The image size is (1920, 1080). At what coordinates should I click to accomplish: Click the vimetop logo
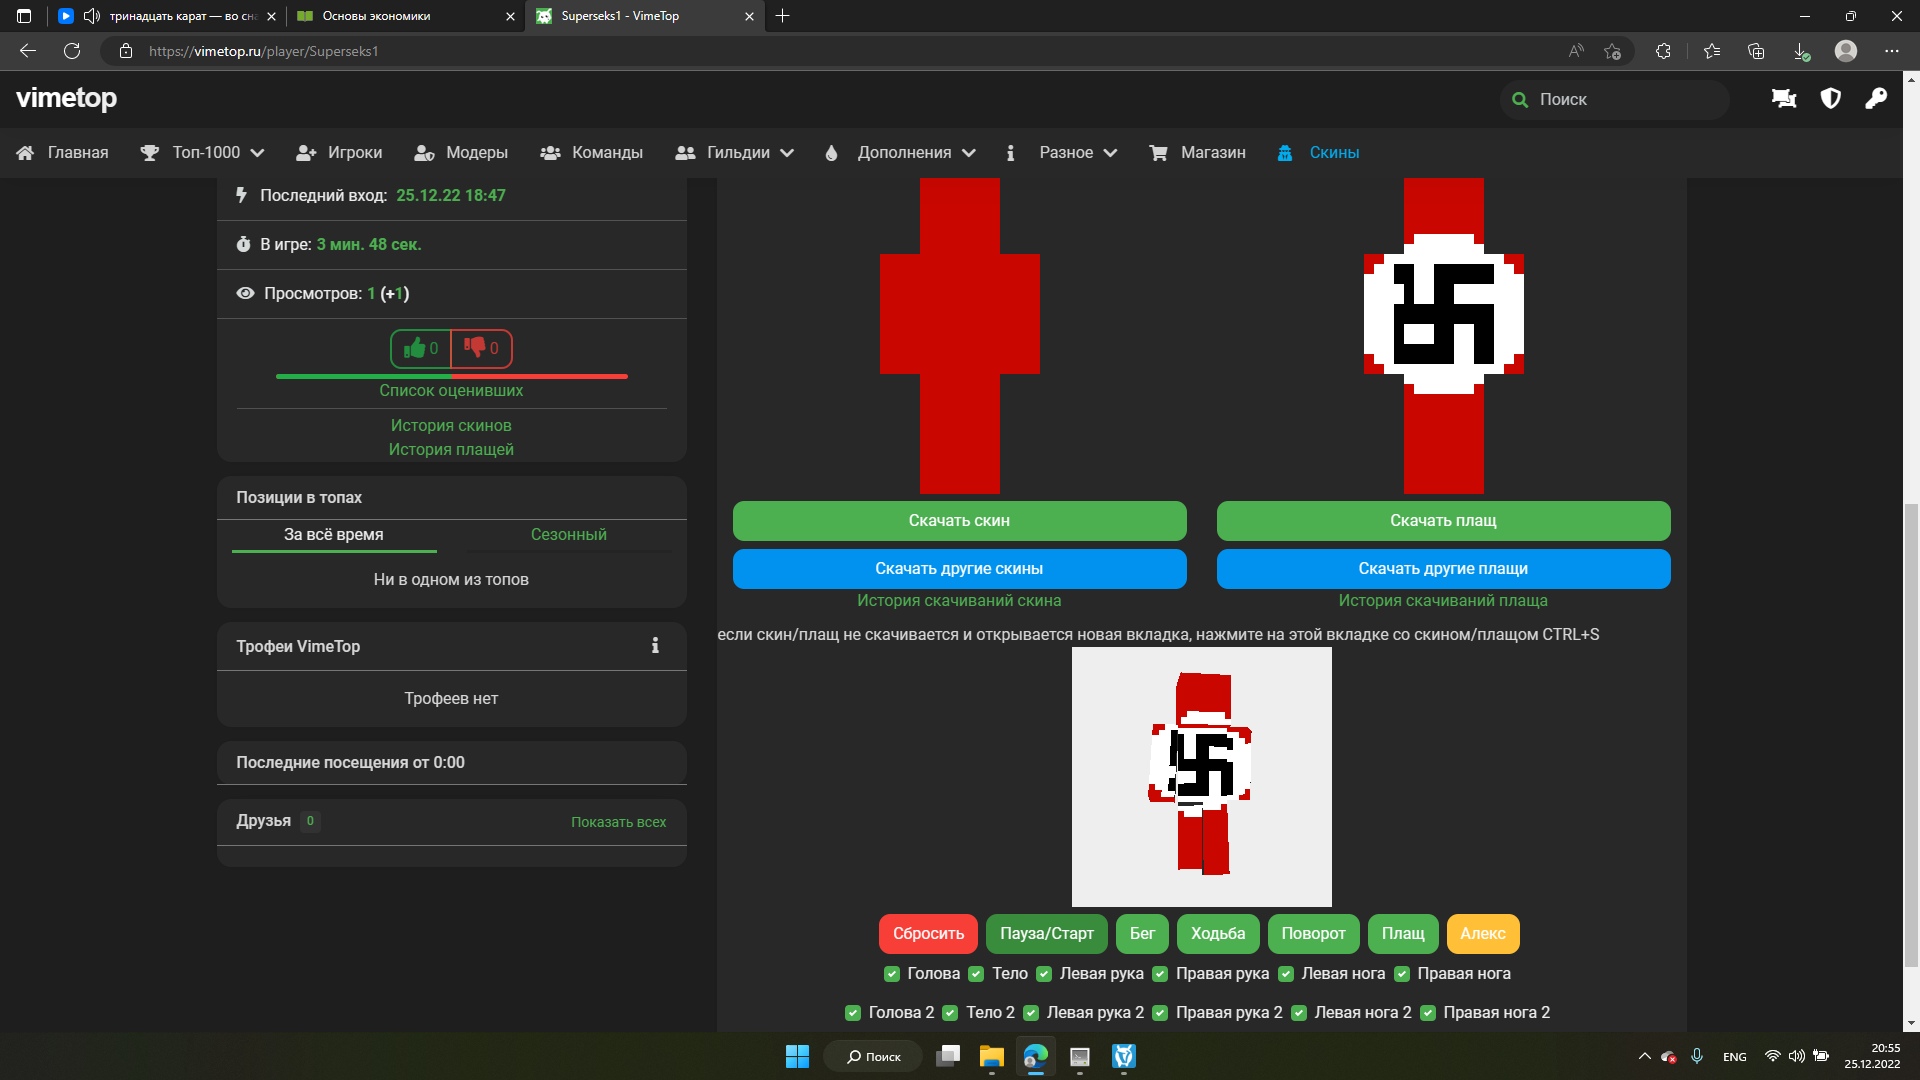pos(66,98)
